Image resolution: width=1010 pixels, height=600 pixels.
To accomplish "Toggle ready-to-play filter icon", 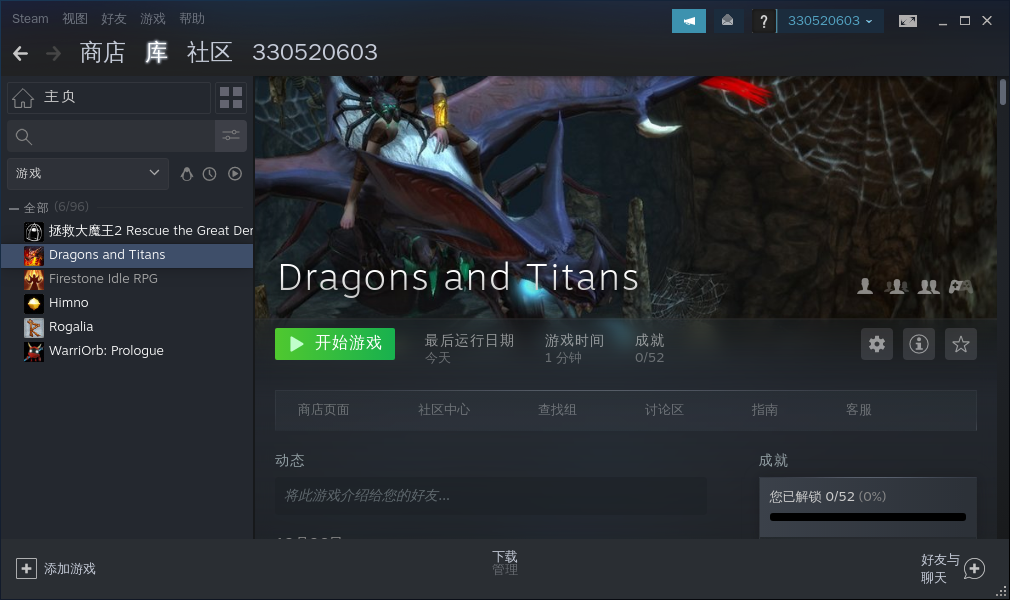I will coord(235,174).
